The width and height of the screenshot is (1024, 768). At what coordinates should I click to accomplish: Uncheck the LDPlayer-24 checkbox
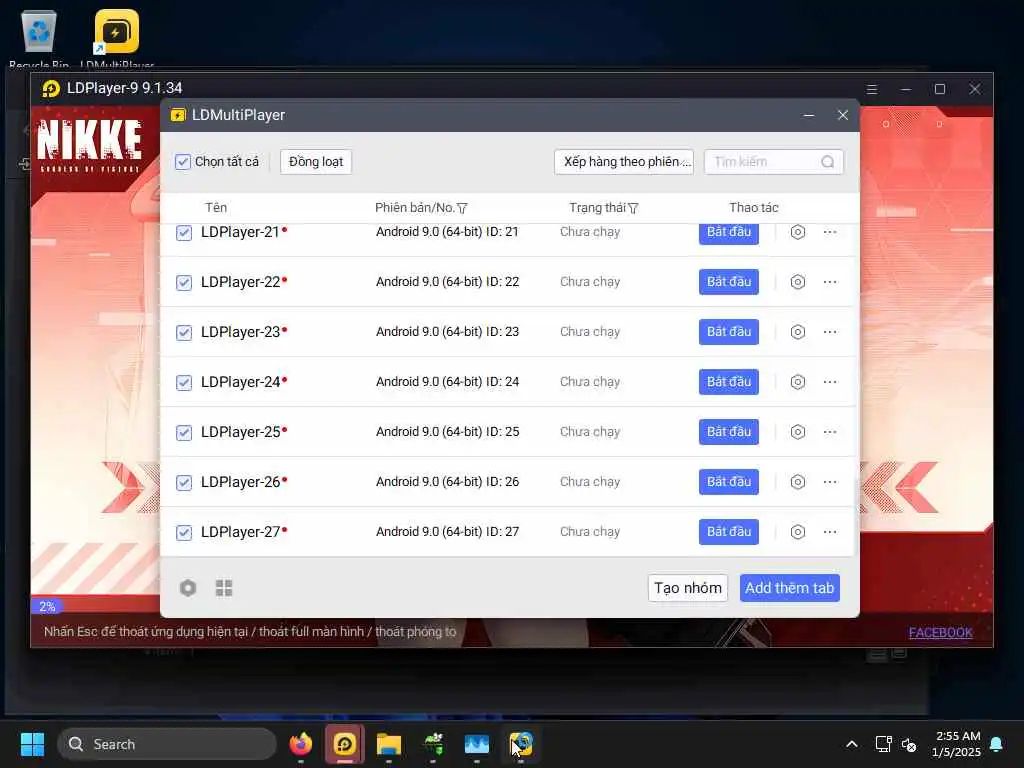coord(184,383)
